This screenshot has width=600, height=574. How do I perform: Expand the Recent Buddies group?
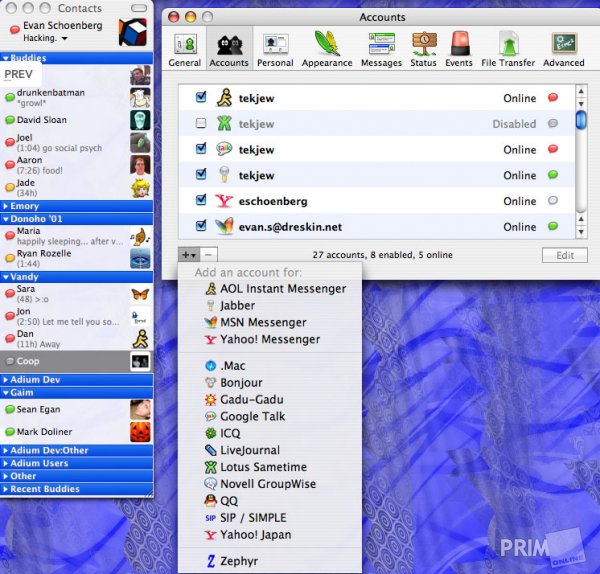click(x=5, y=489)
